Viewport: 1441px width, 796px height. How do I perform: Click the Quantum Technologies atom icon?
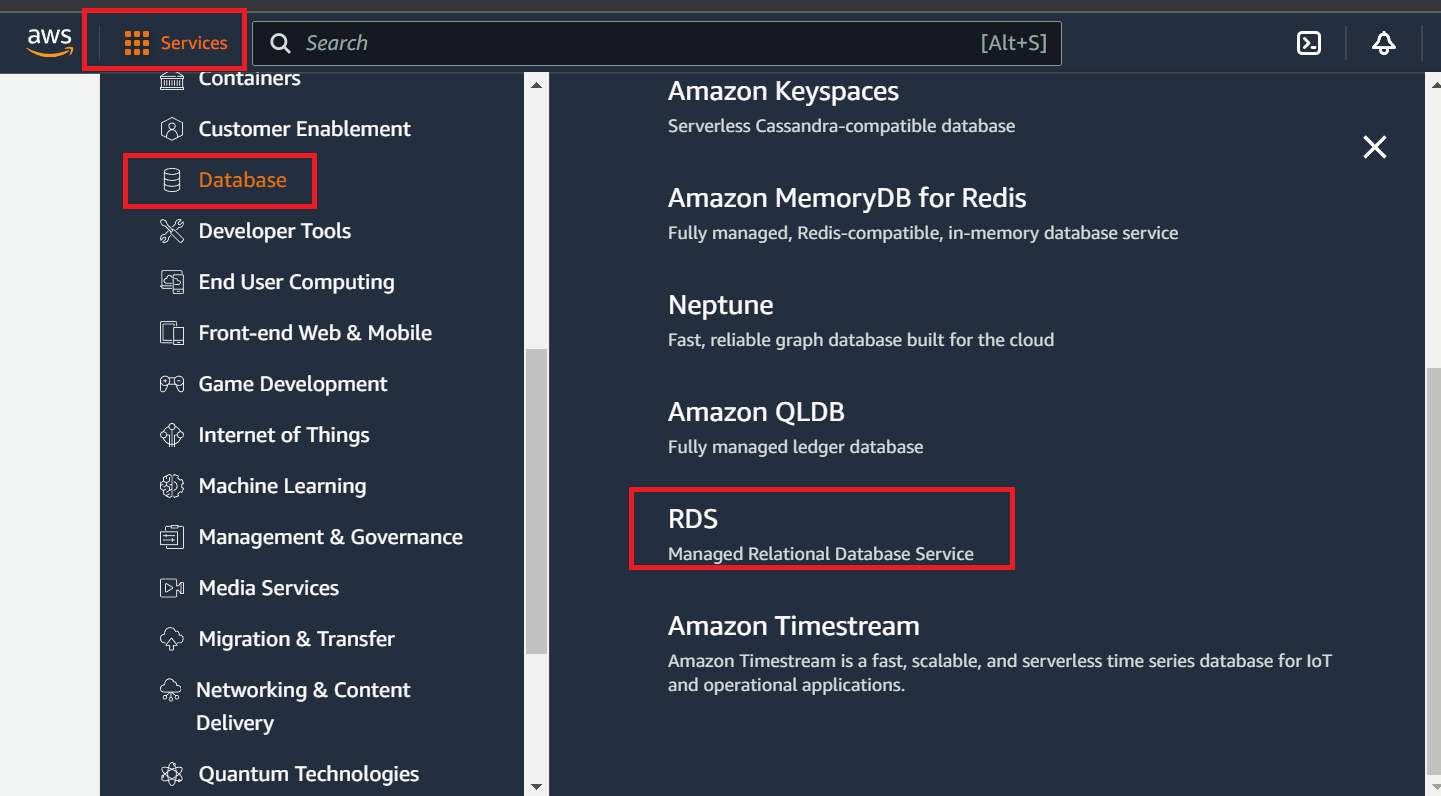(171, 773)
